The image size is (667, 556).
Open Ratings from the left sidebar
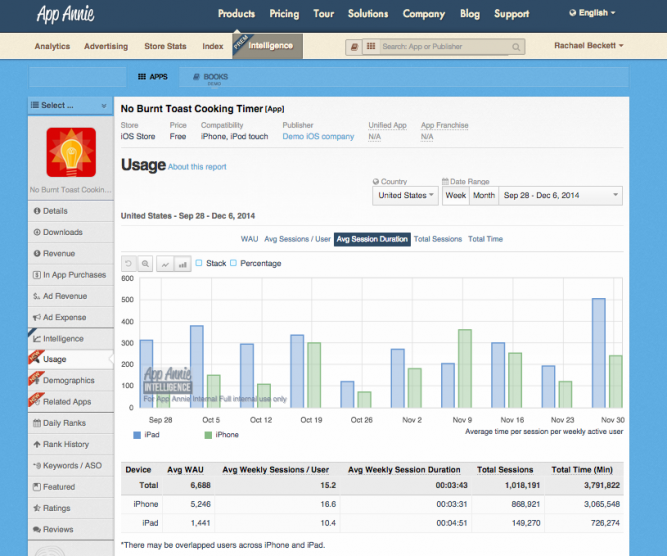coord(56,508)
